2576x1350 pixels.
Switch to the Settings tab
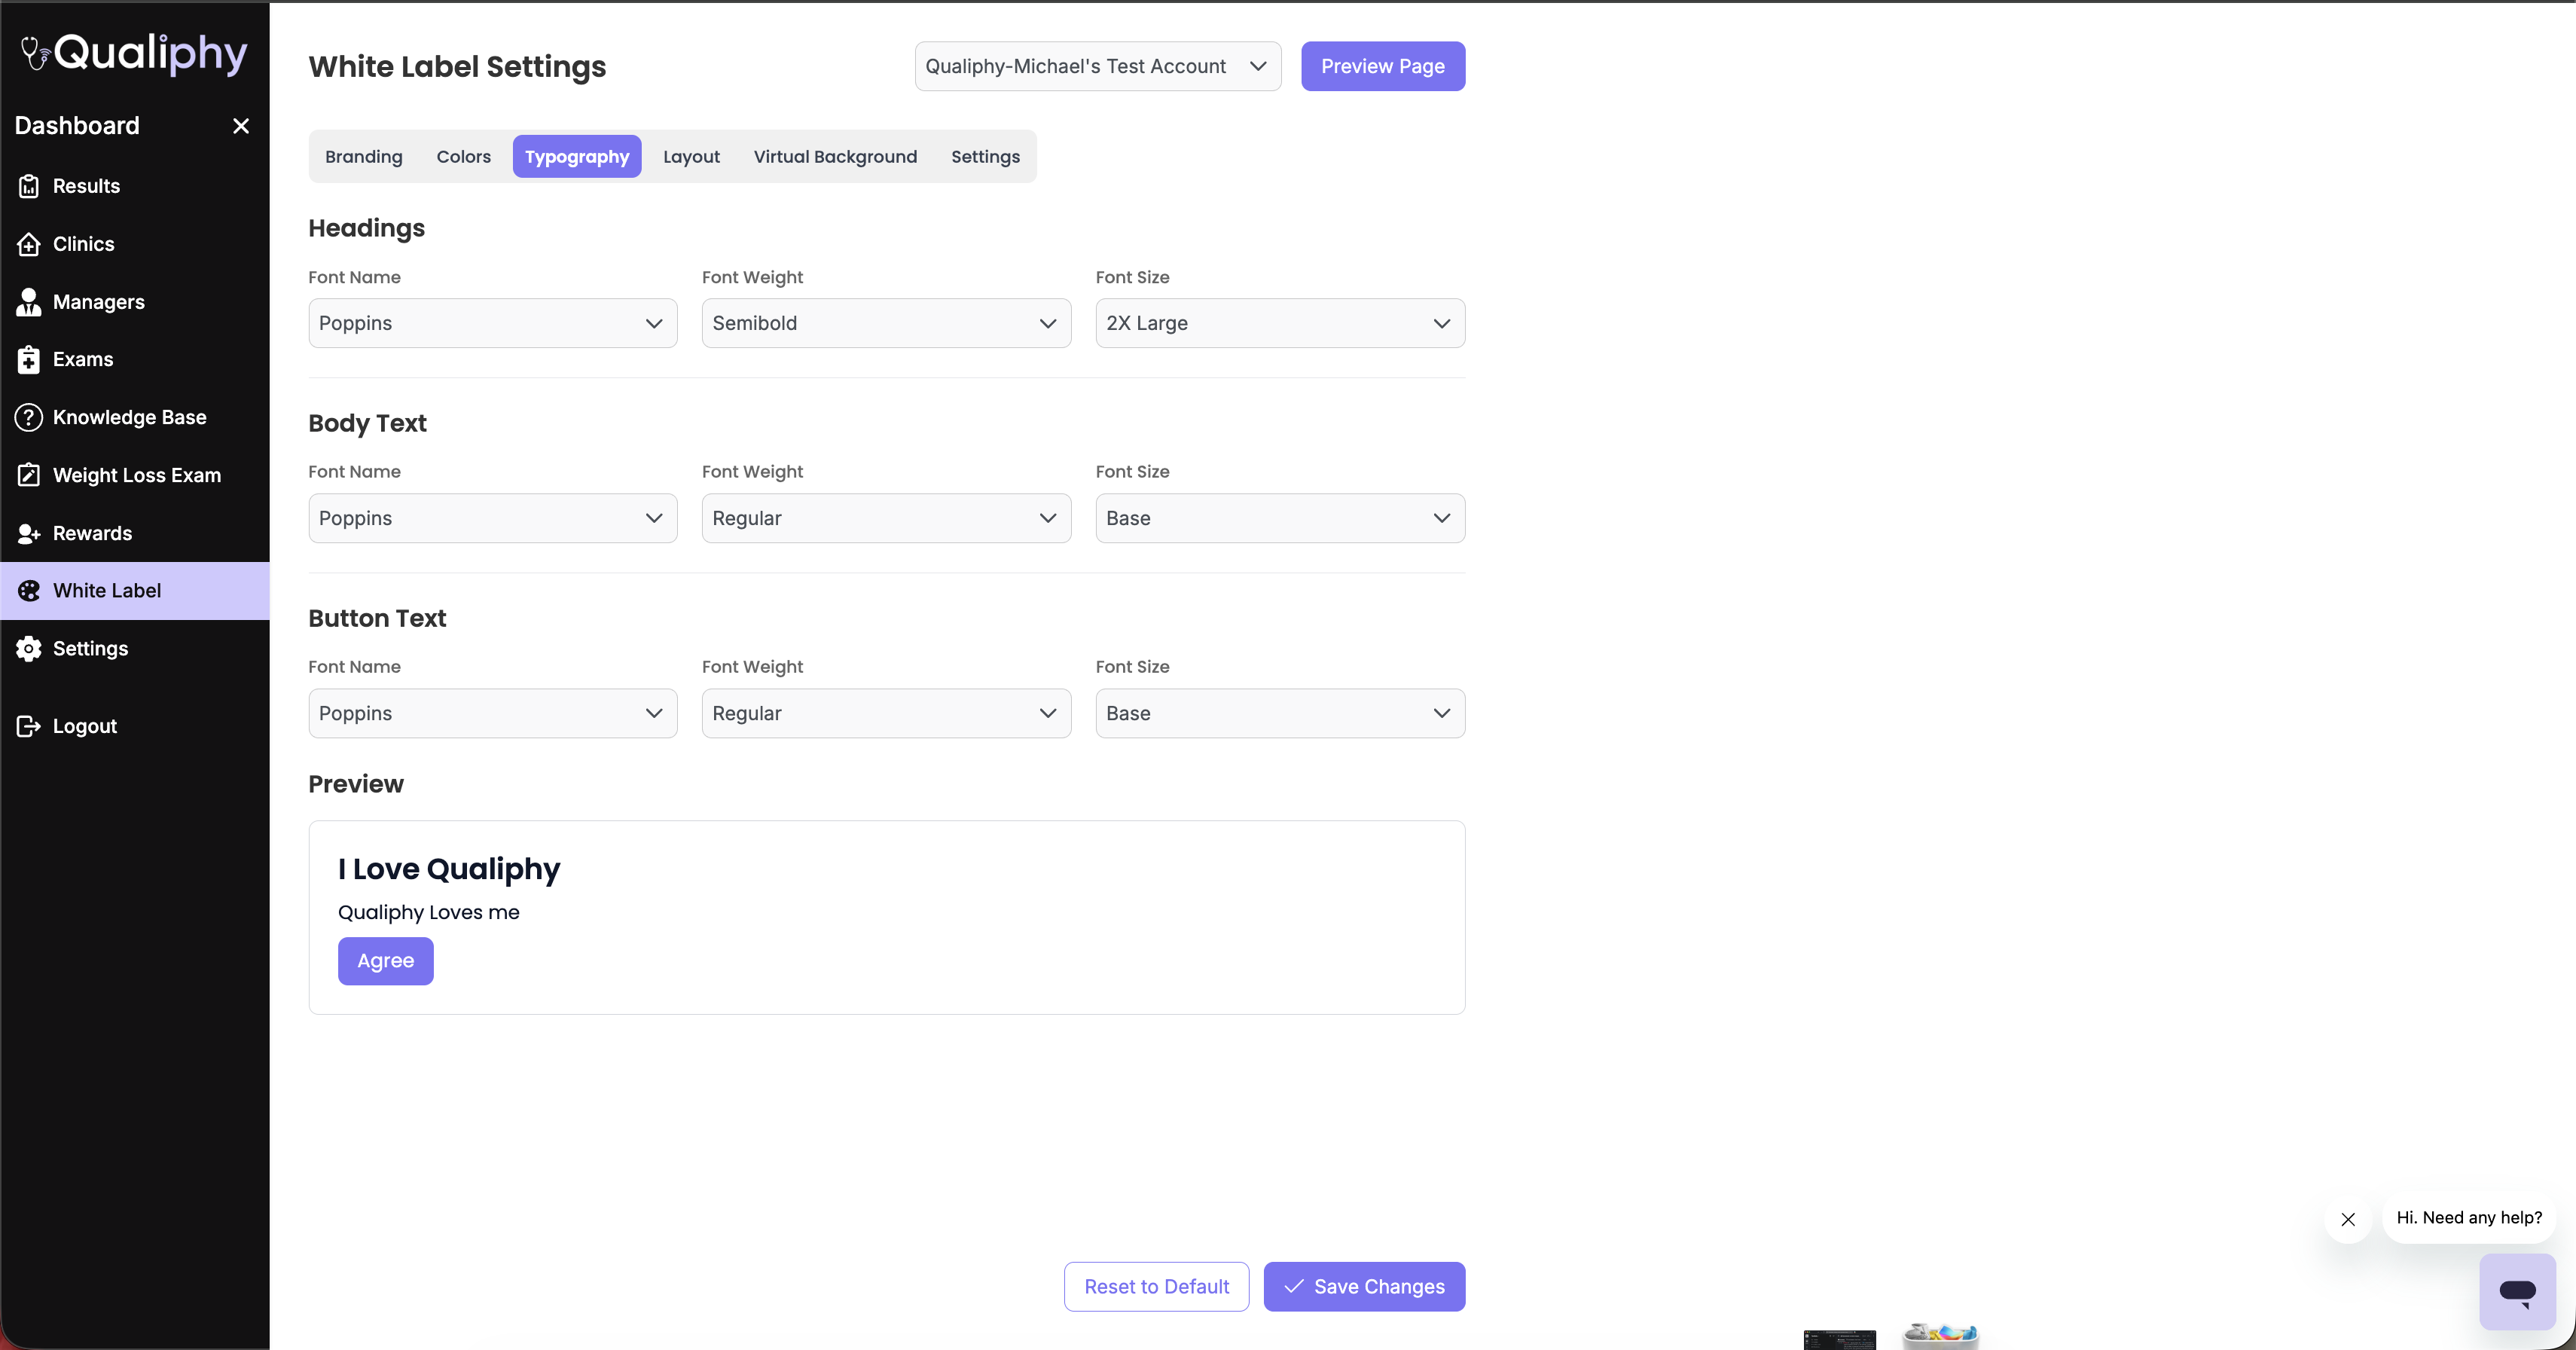(985, 157)
